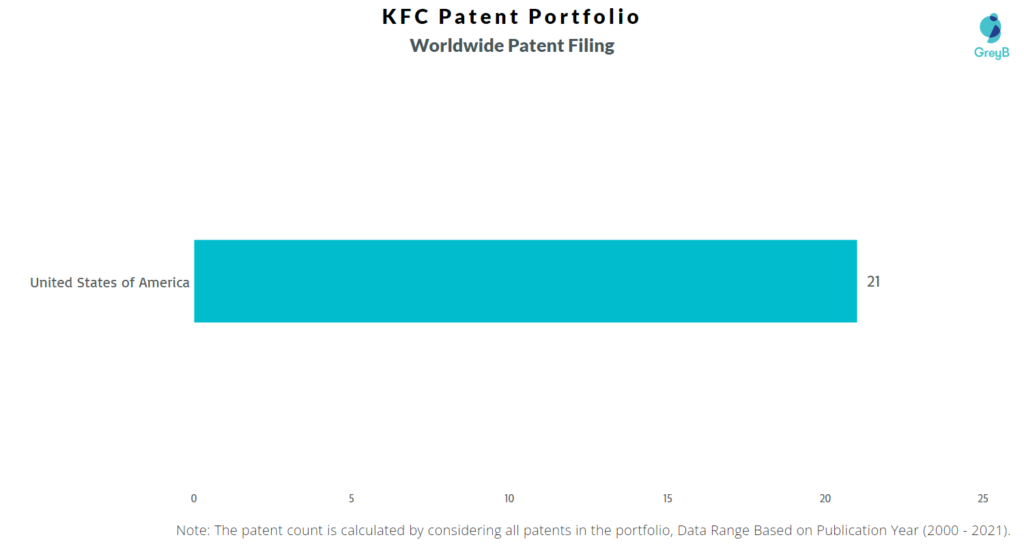Click the bar value label 21
This screenshot has width=1024, height=546.
[x=873, y=281]
